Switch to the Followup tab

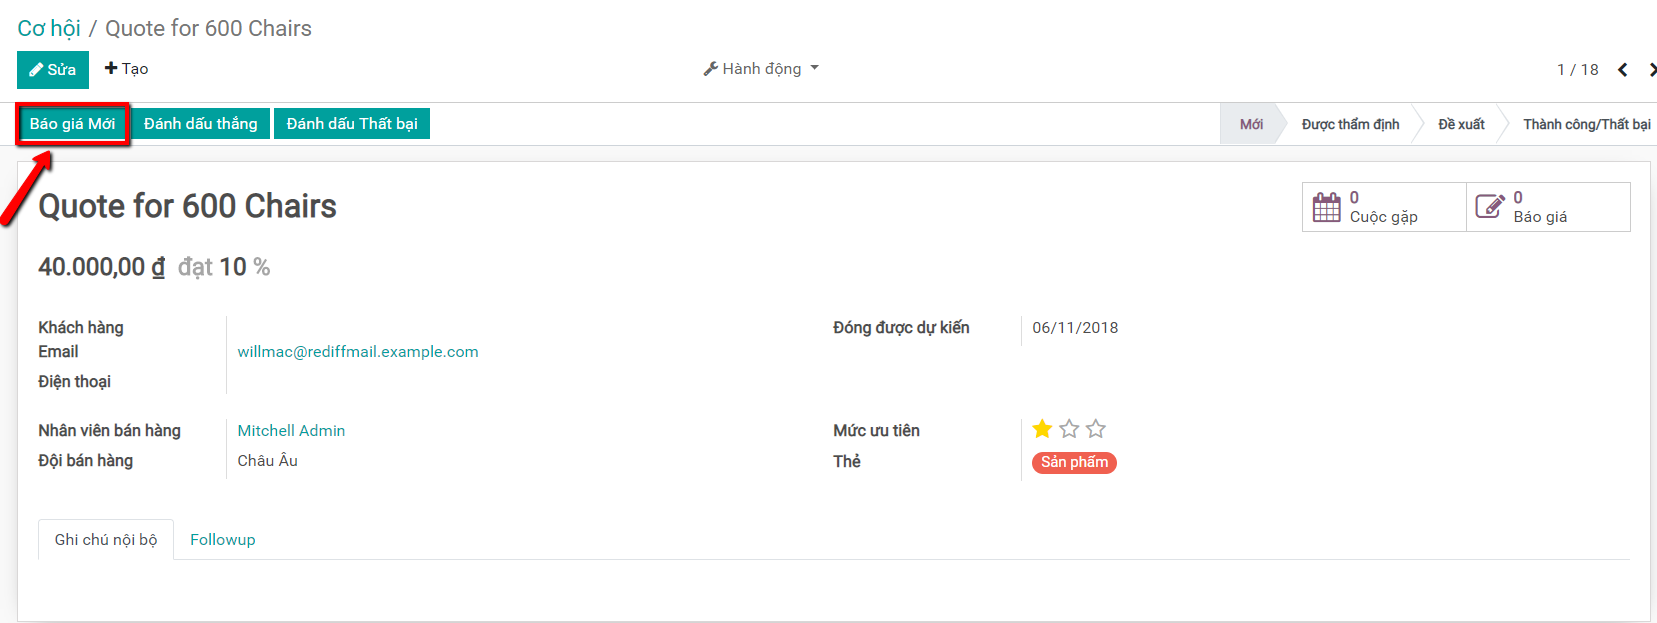tap(222, 540)
